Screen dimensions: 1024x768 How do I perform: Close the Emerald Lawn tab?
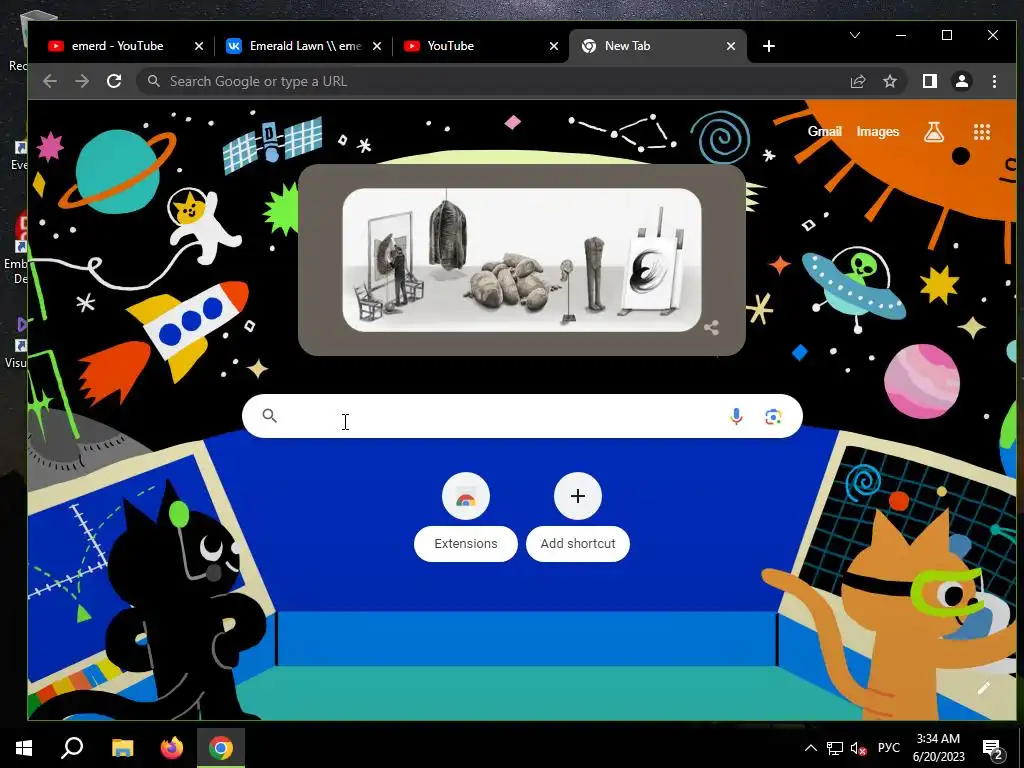coord(377,46)
